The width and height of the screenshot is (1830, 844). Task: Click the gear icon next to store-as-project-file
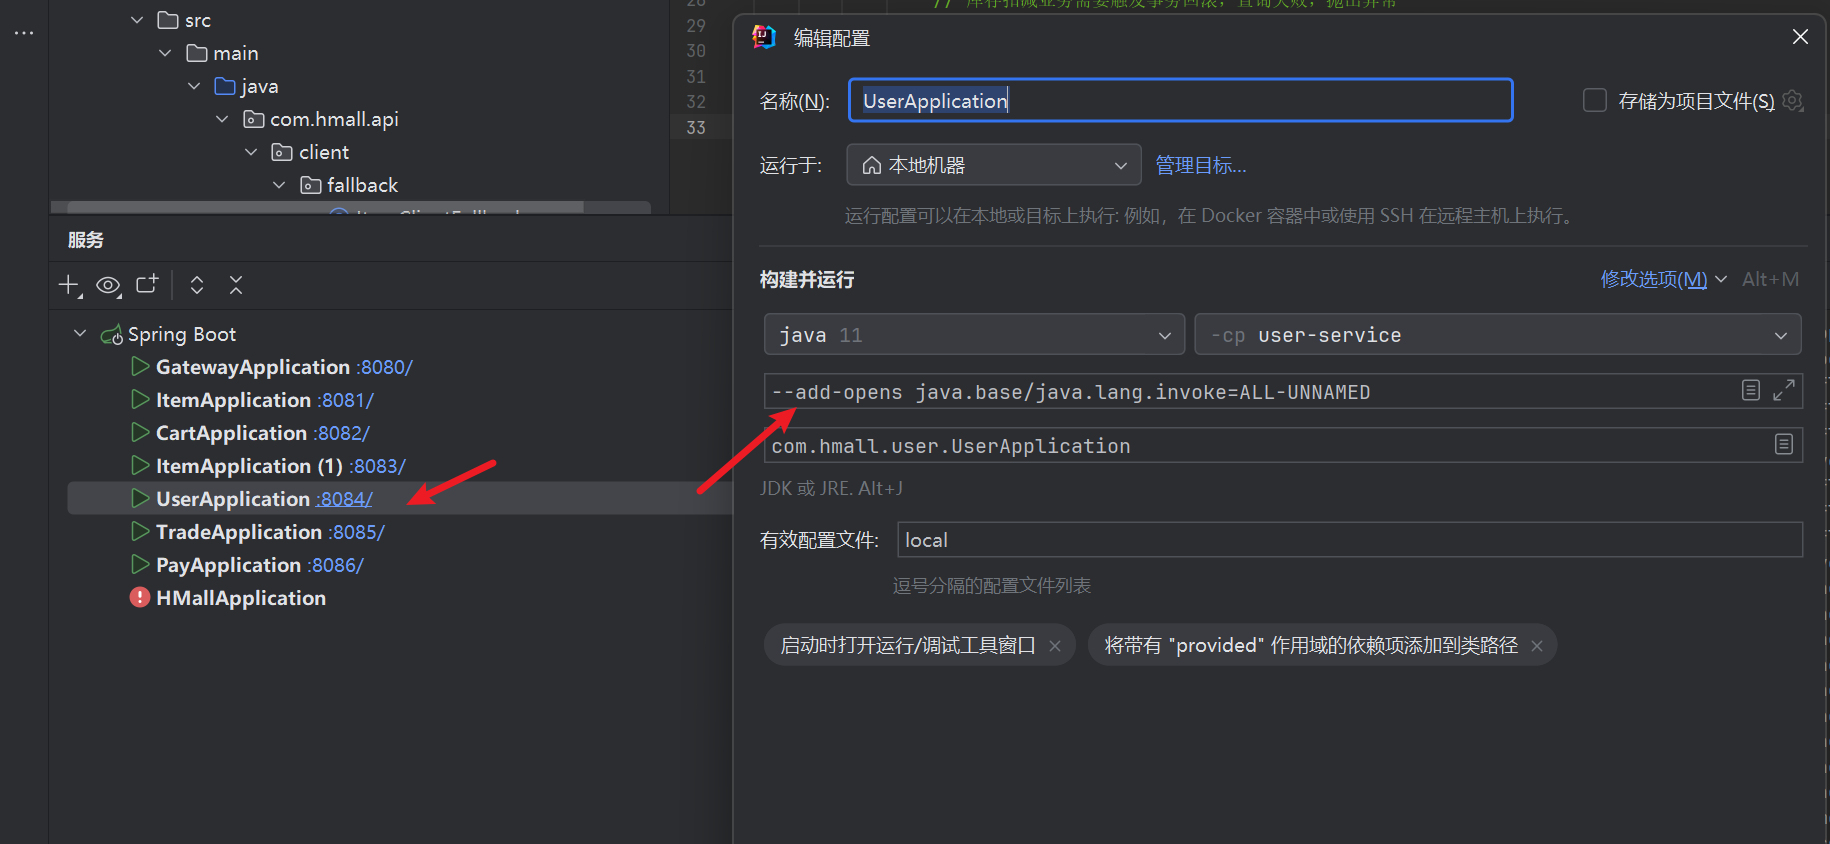pyautogui.click(x=1793, y=101)
